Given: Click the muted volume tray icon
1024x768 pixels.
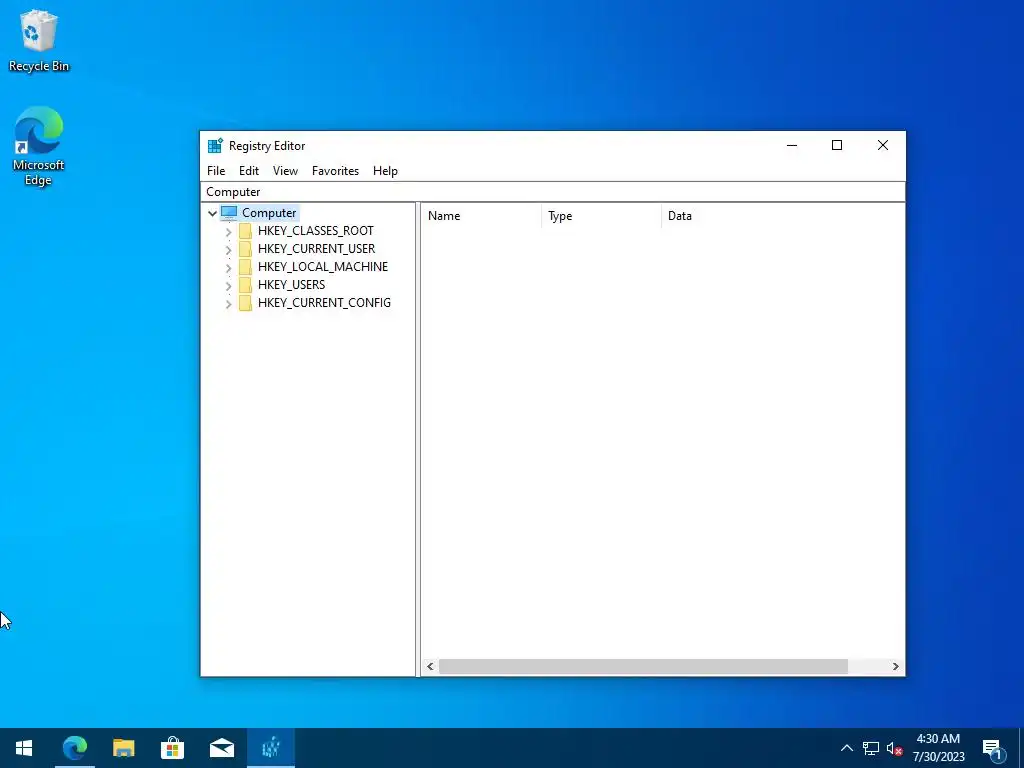Looking at the screenshot, I should (895, 748).
